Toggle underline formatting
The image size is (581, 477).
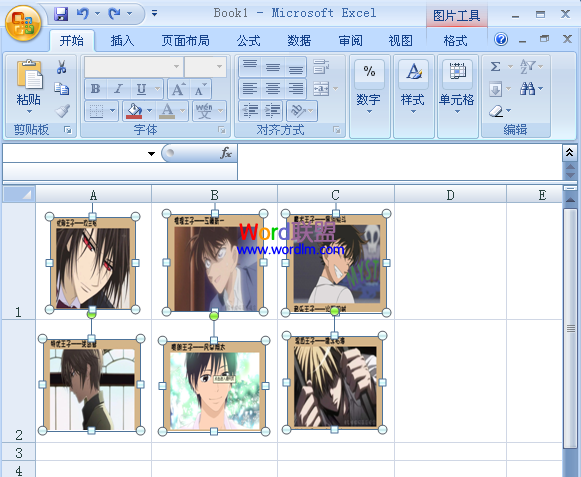[141, 89]
